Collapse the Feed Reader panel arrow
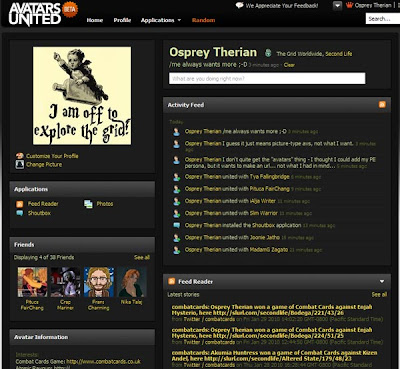Image resolution: width=400 pixels, height=369 pixels. click(x=382, y=282)
